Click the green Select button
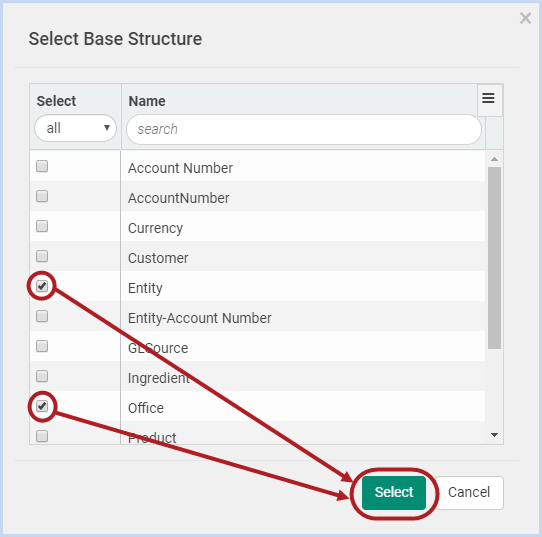Screen dimensions: 542x537 [394, 492]
